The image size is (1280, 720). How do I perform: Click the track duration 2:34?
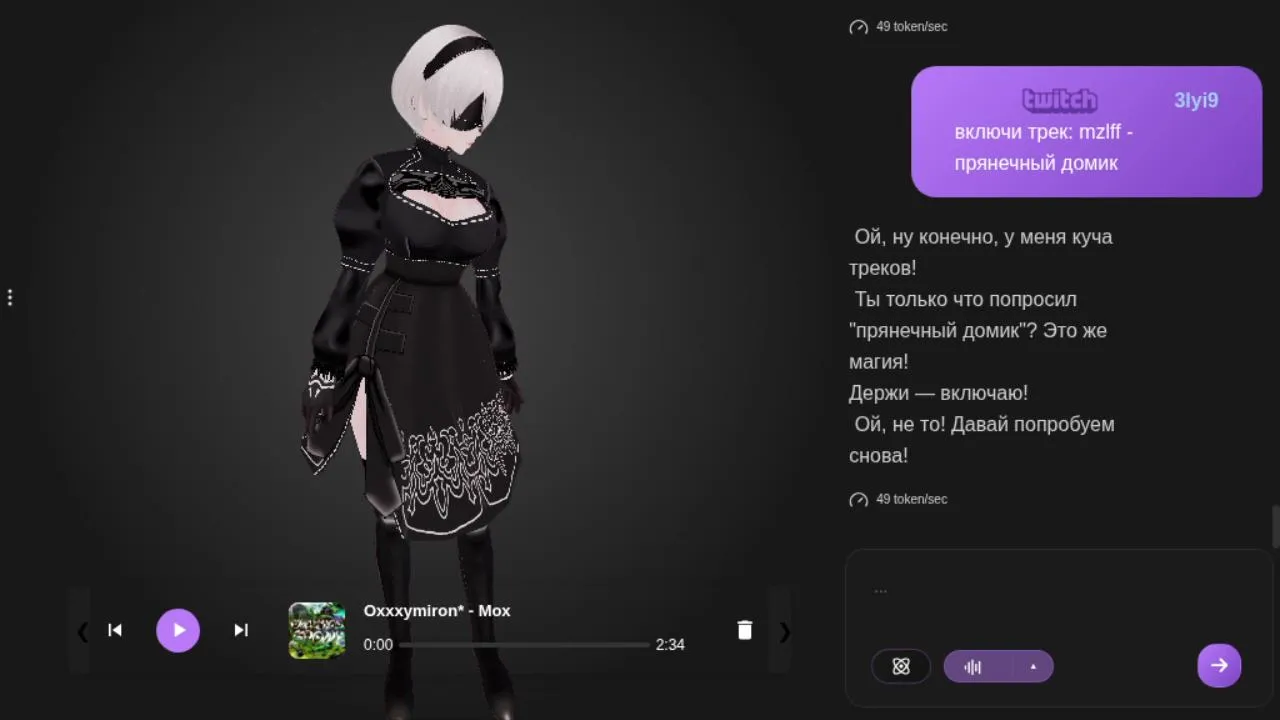point(670,645)
